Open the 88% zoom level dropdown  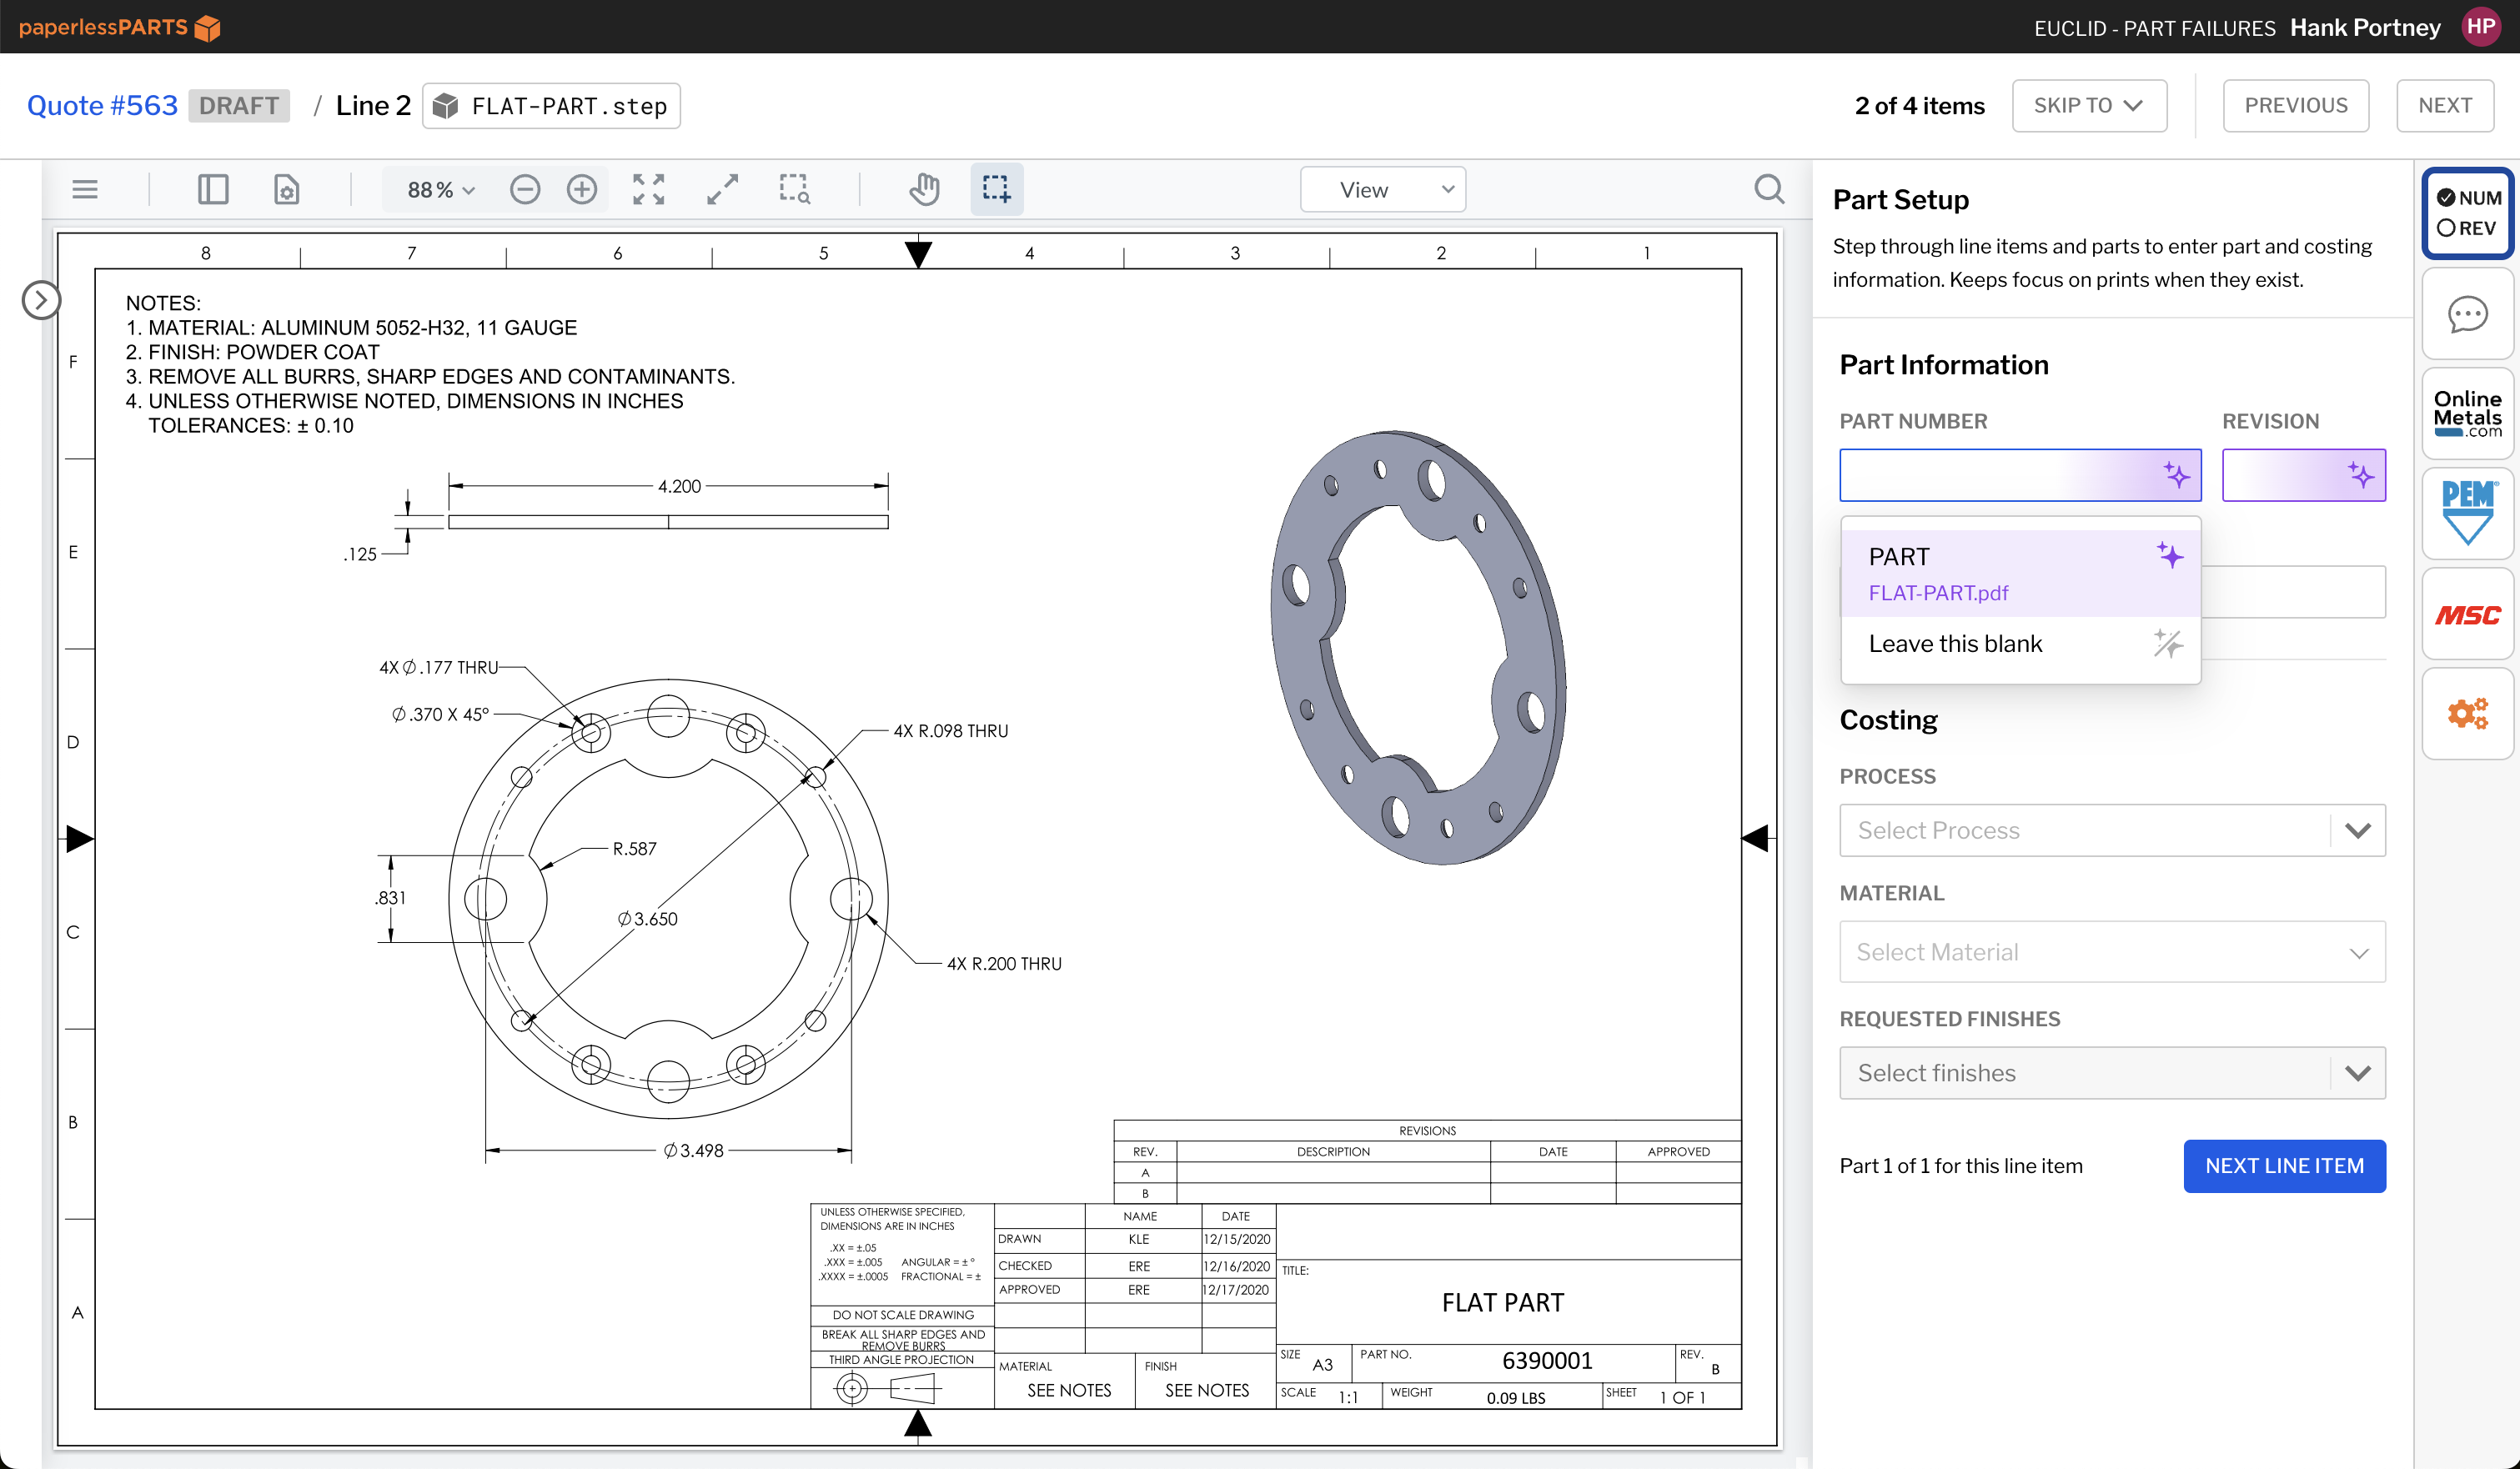tap(441, 190)
